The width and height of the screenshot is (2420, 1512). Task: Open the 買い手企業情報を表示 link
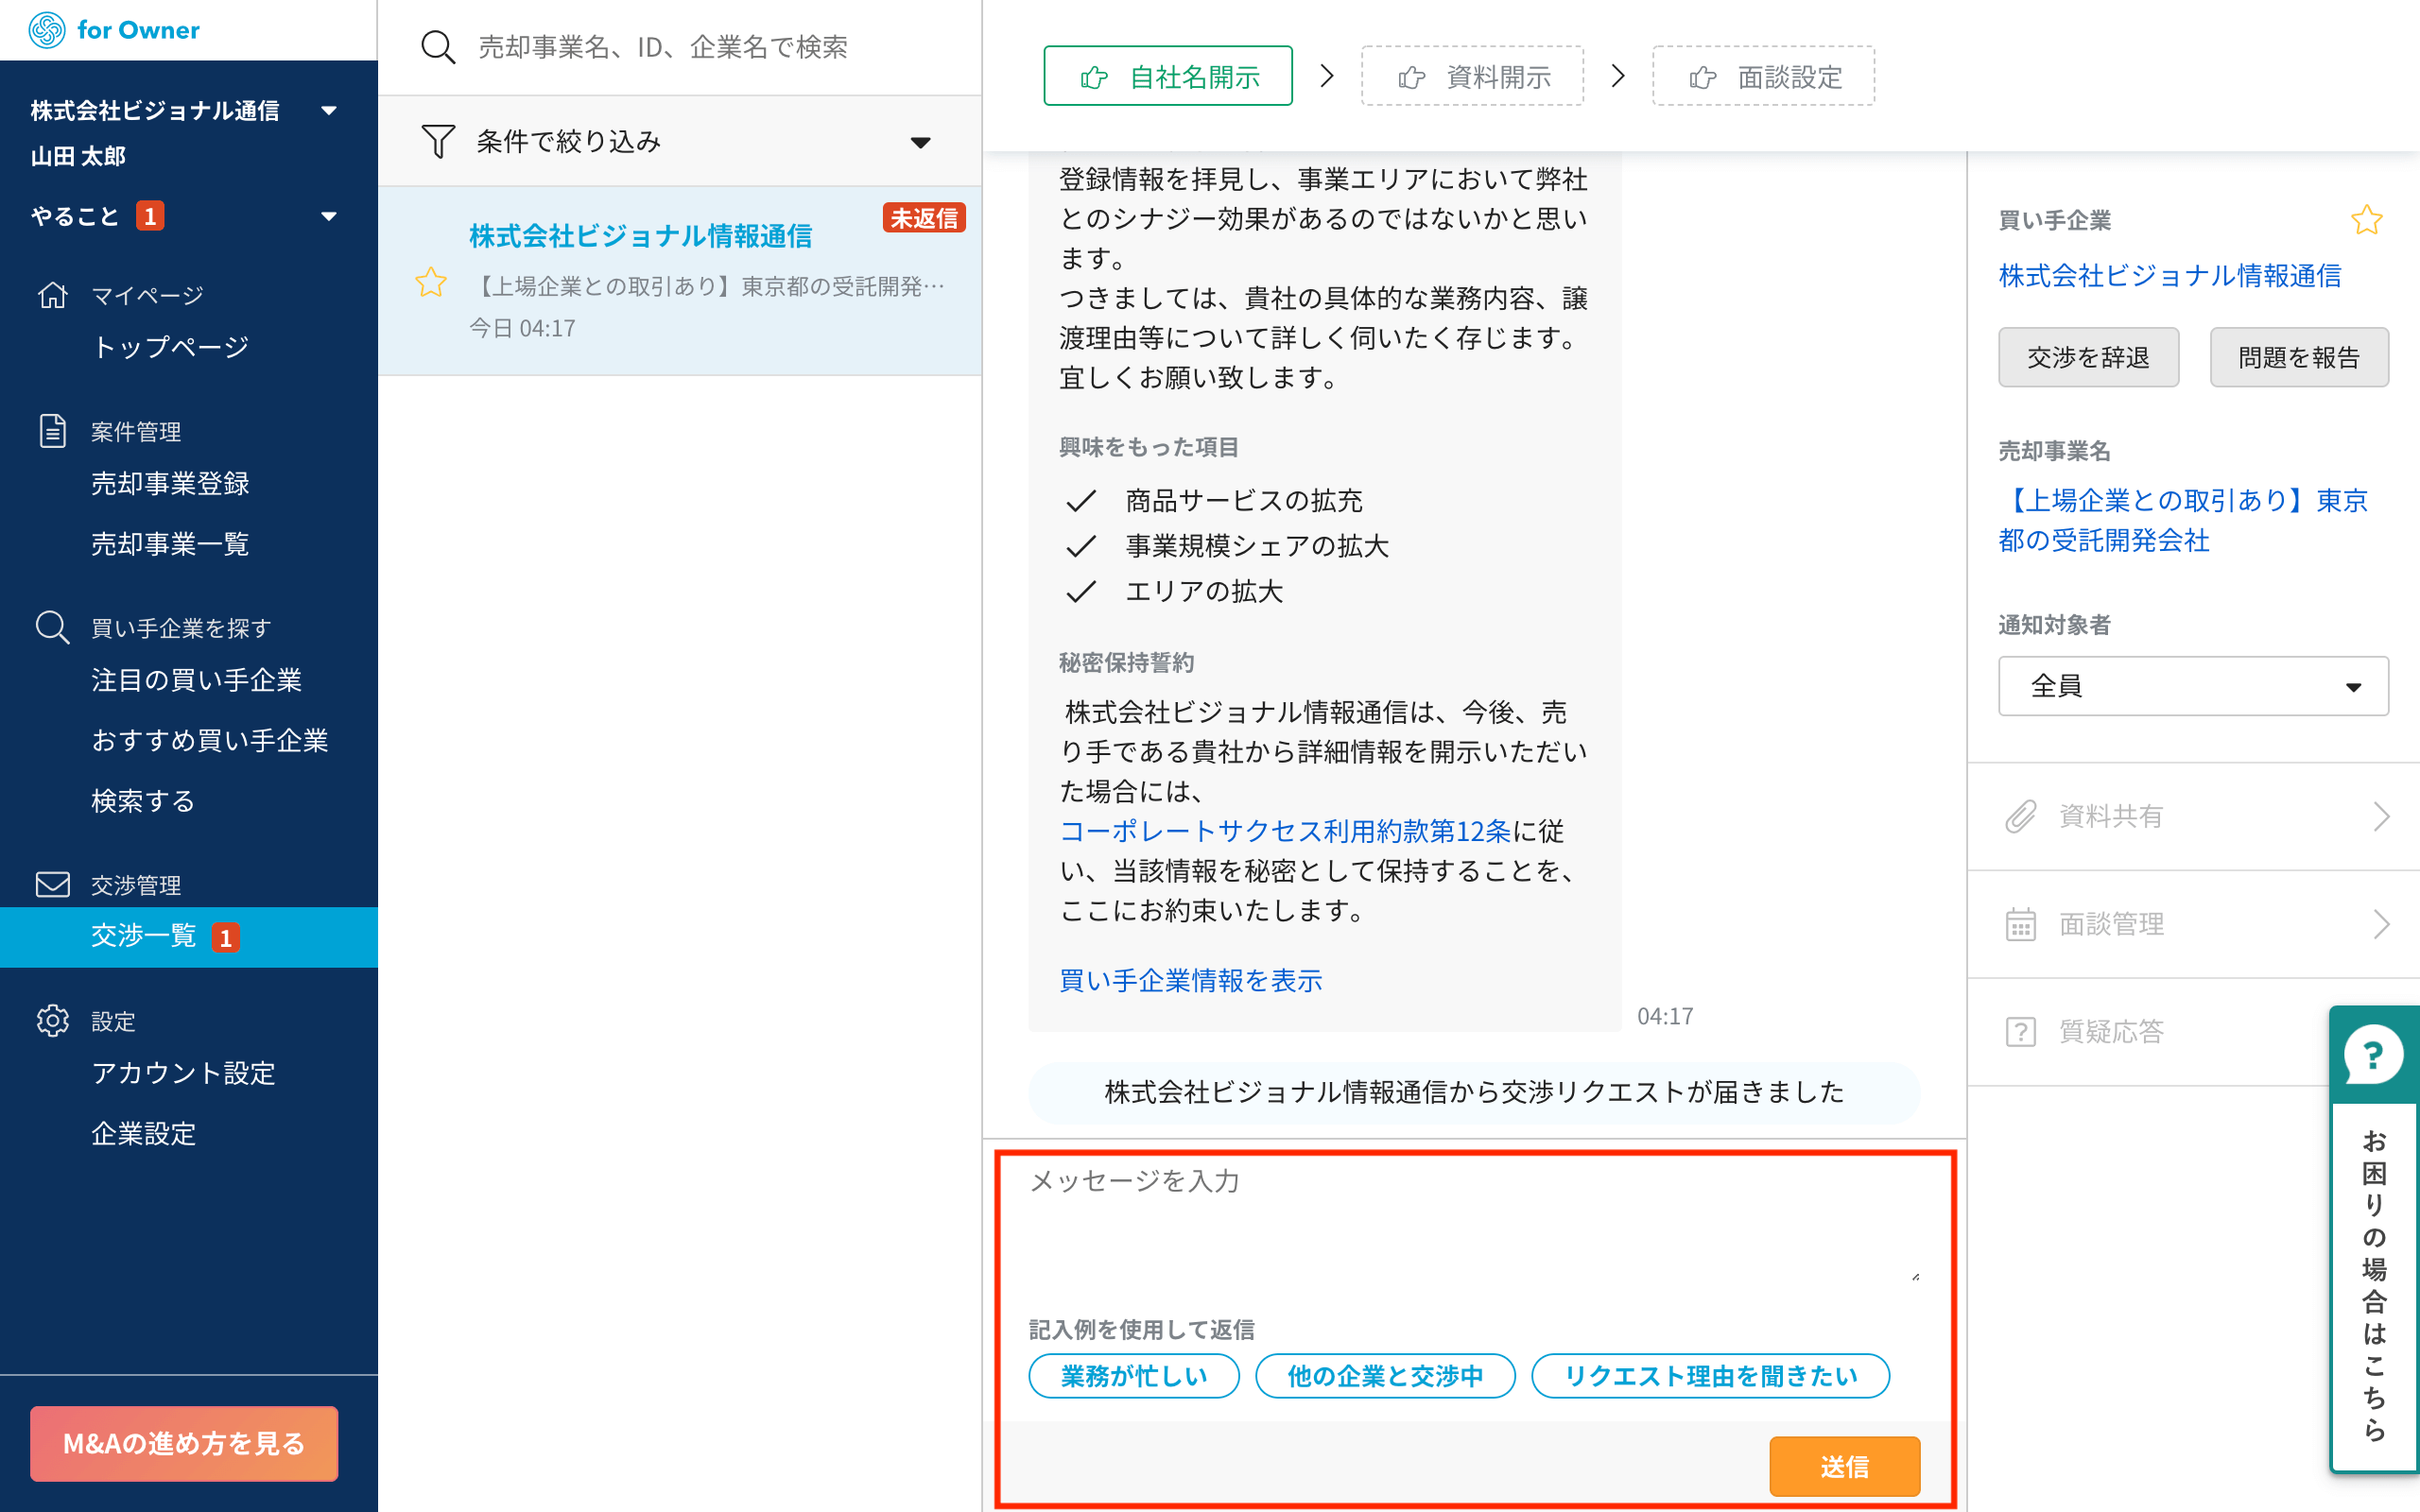coord(1190,980)
